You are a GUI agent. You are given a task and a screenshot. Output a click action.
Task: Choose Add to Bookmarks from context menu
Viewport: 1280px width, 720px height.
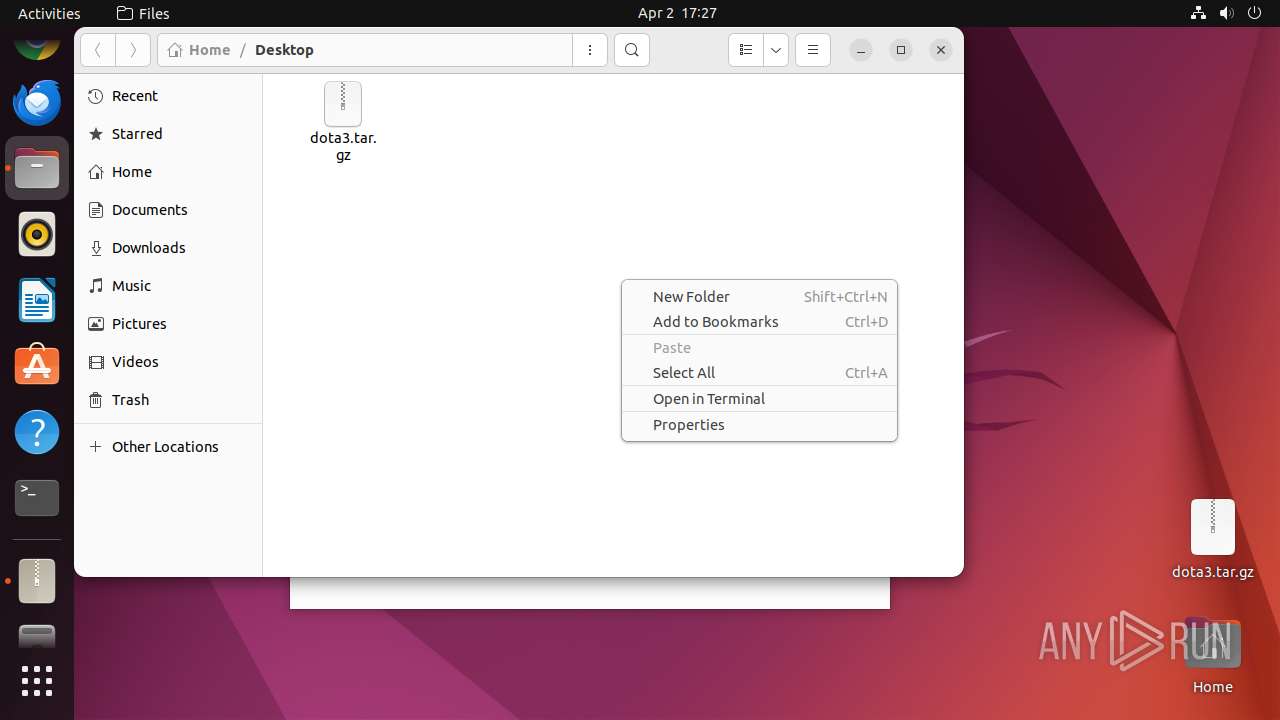point(759,322)
